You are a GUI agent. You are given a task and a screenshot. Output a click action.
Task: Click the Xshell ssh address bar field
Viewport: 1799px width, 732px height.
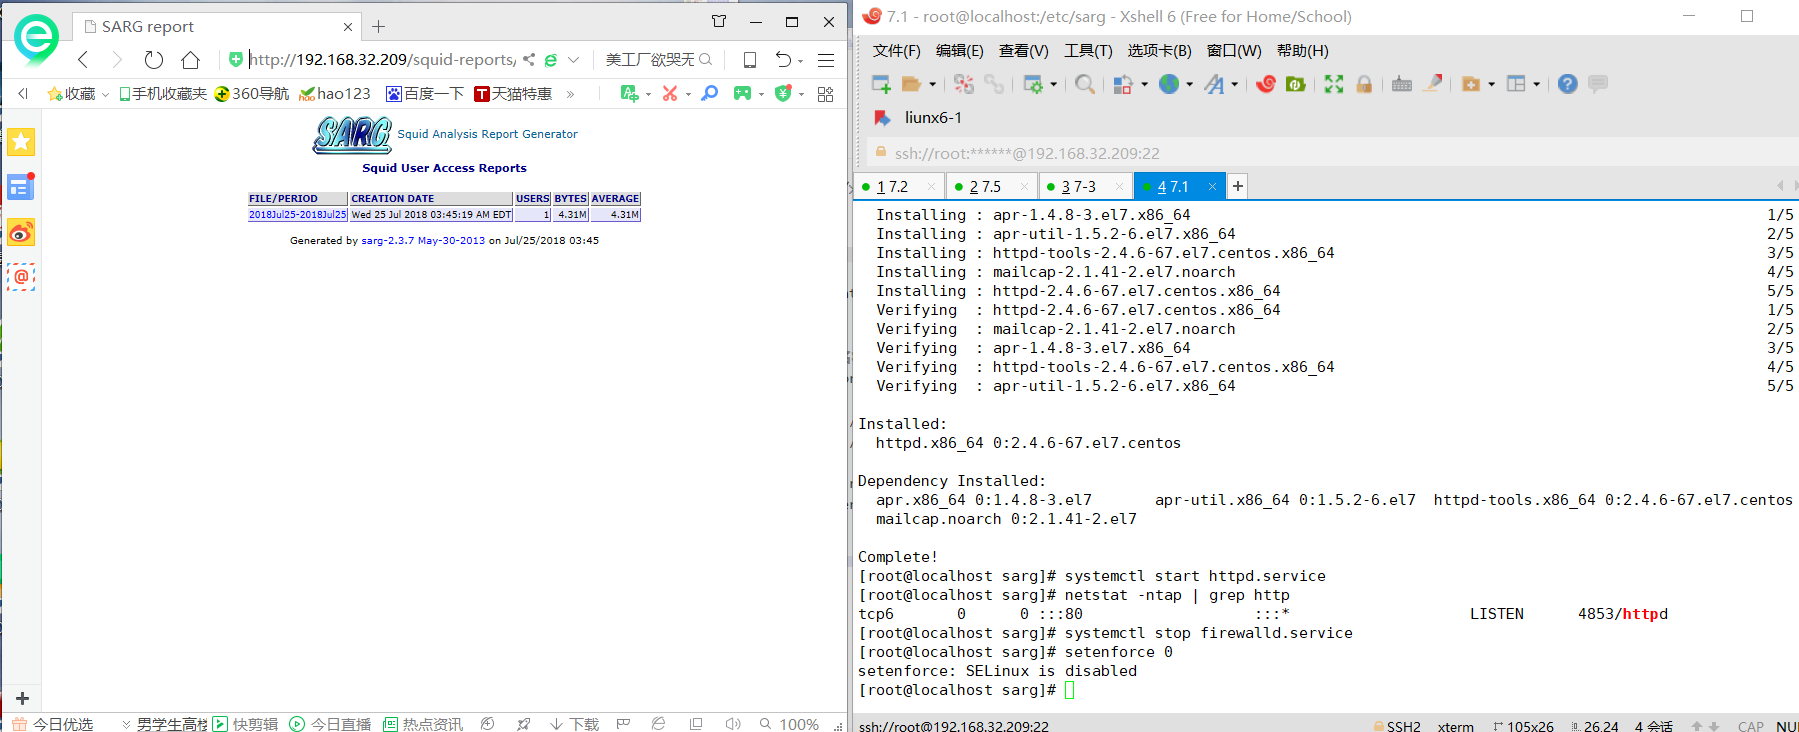(1330, 153)
